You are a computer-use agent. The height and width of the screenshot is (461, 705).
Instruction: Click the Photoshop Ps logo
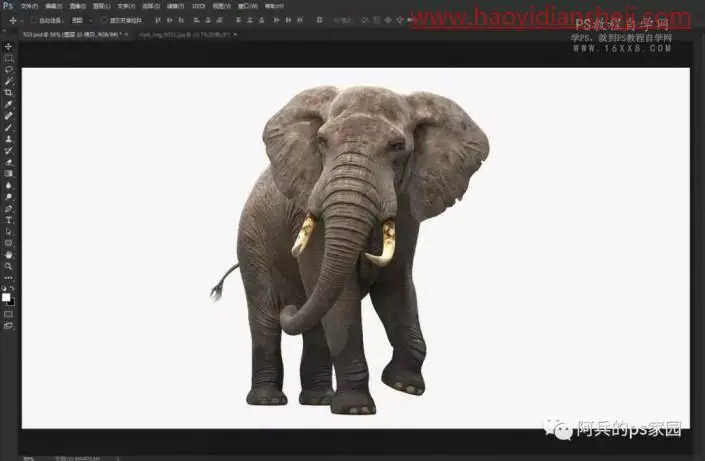click(x=8, y=6)
